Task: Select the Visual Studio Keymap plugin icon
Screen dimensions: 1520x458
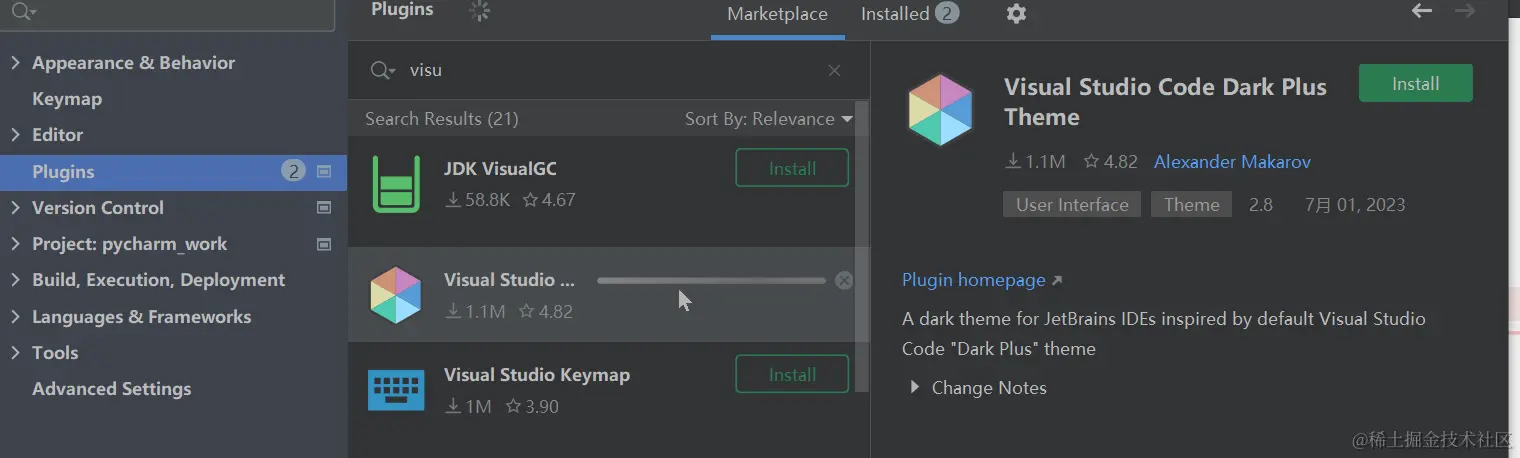Action: coord(396,390)
